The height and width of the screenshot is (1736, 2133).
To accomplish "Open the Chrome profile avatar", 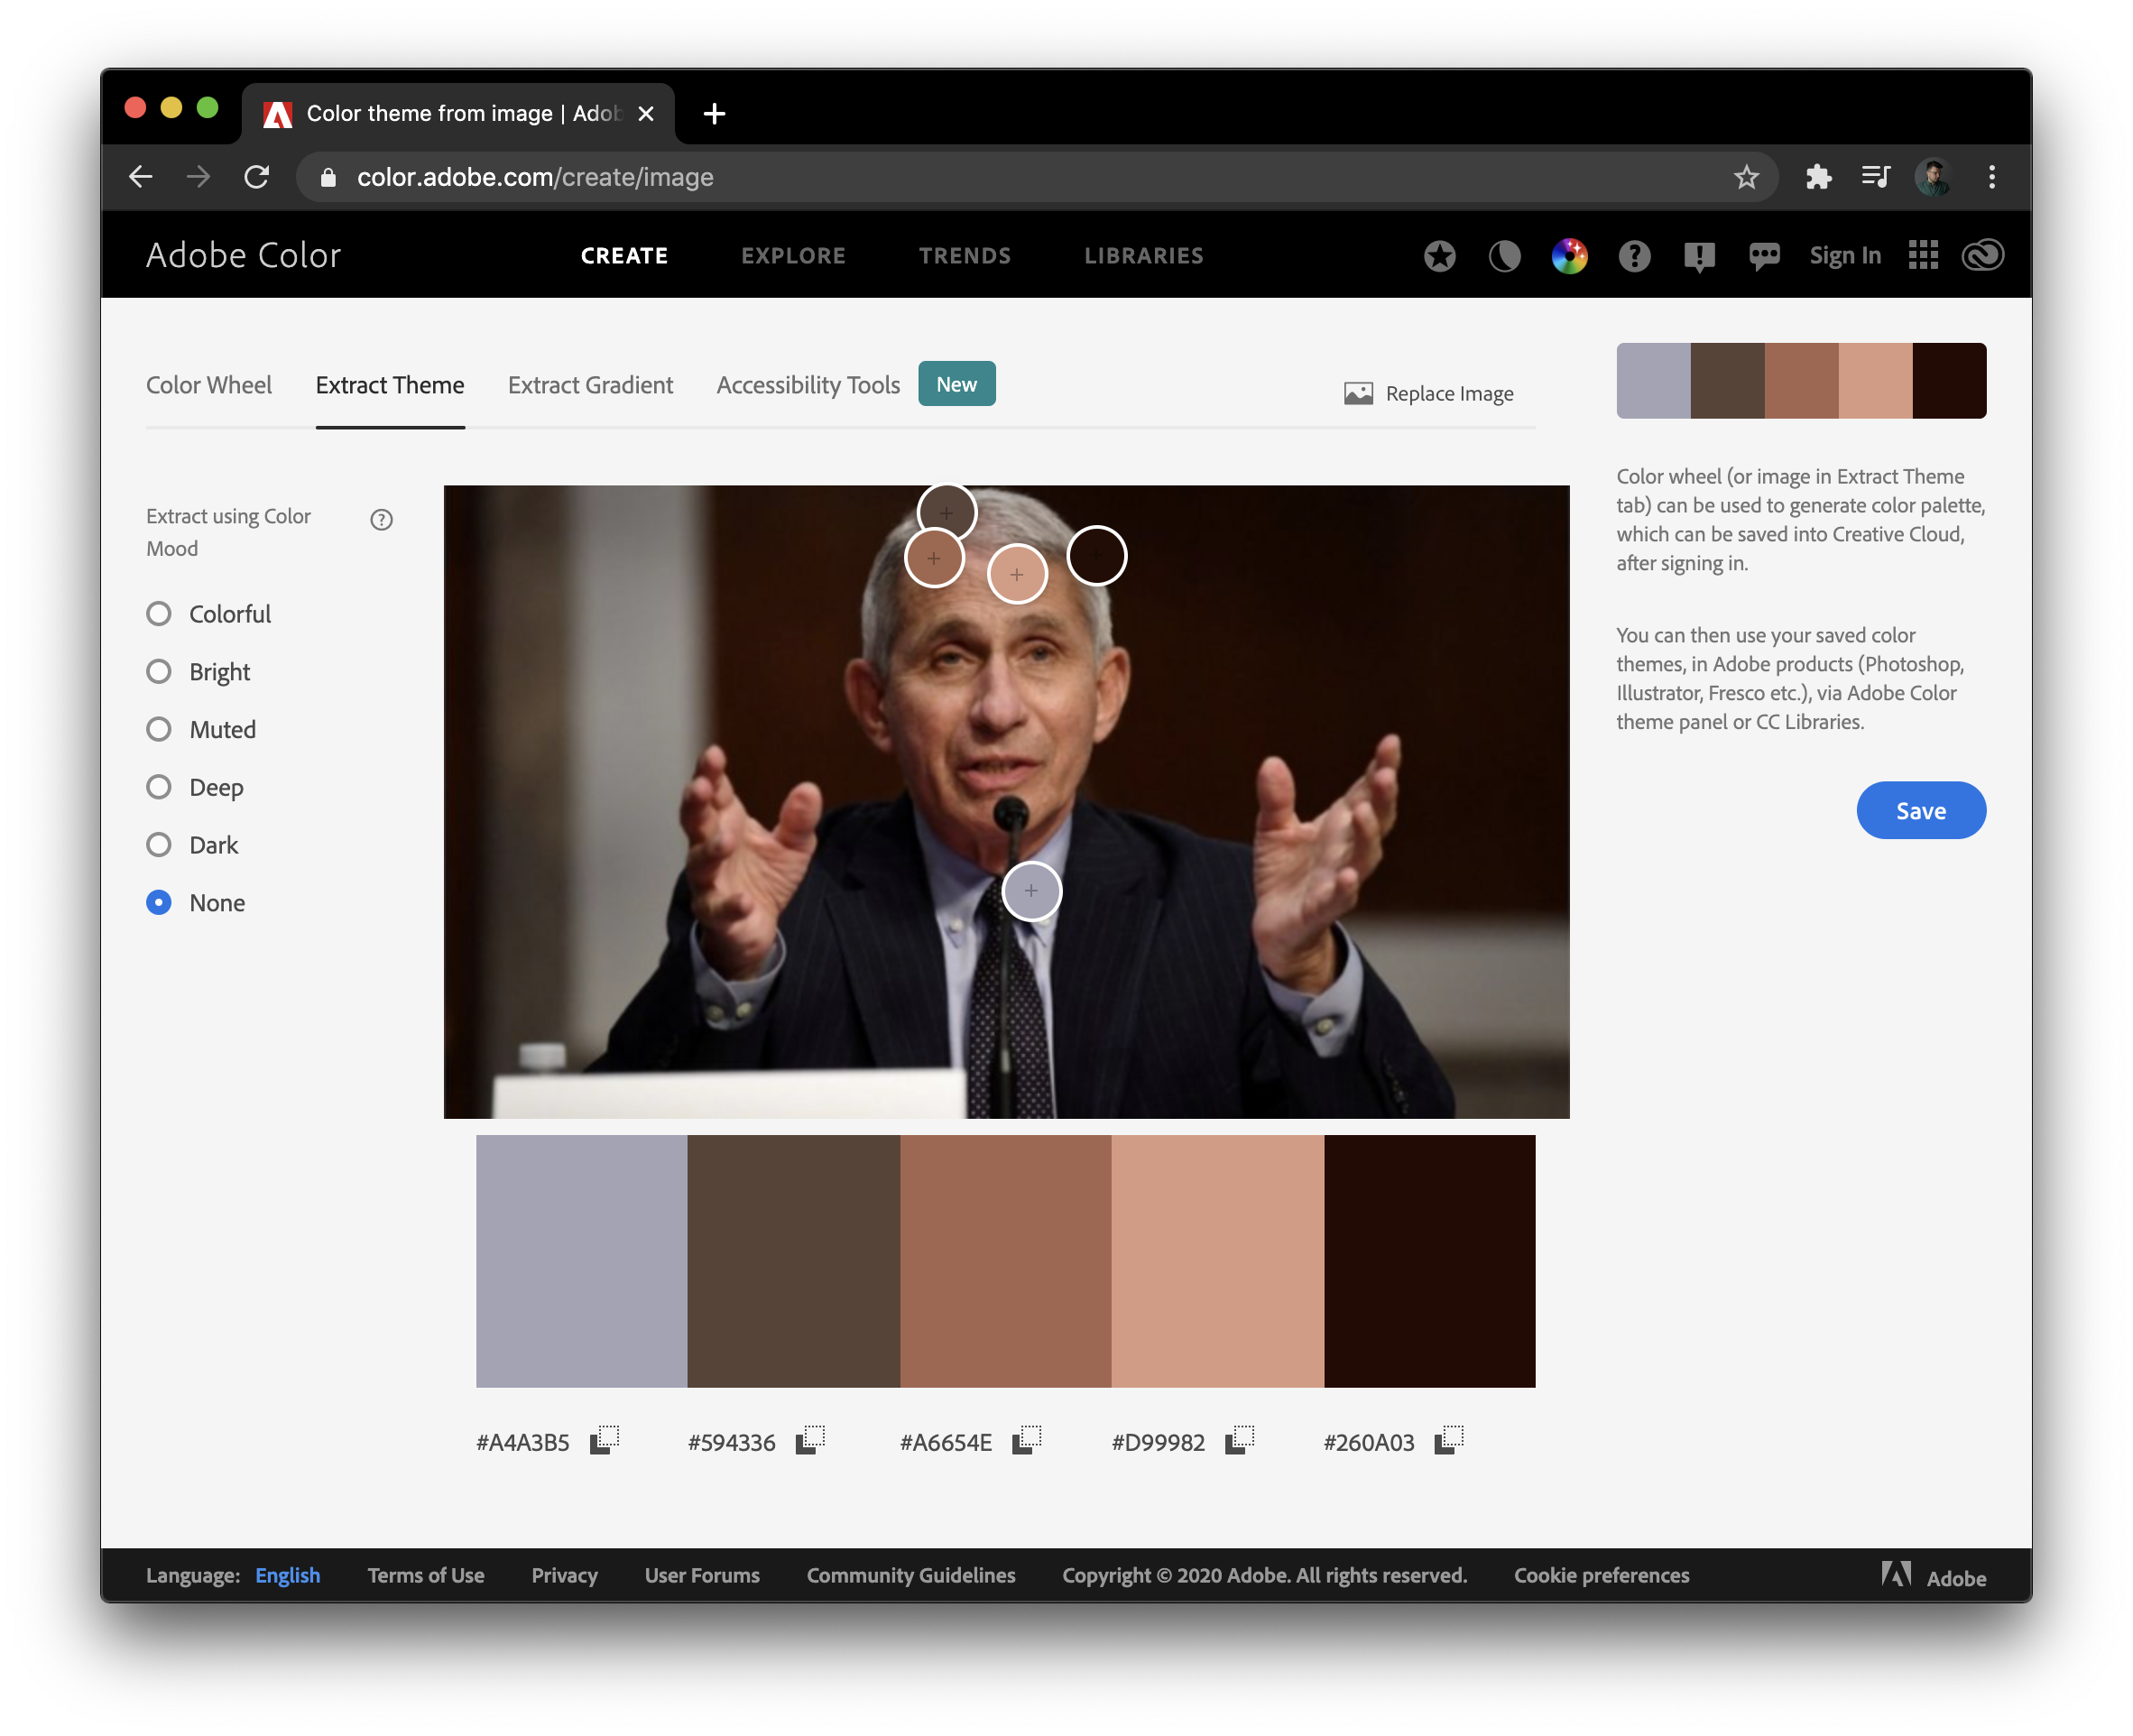I will [1933, 177].
